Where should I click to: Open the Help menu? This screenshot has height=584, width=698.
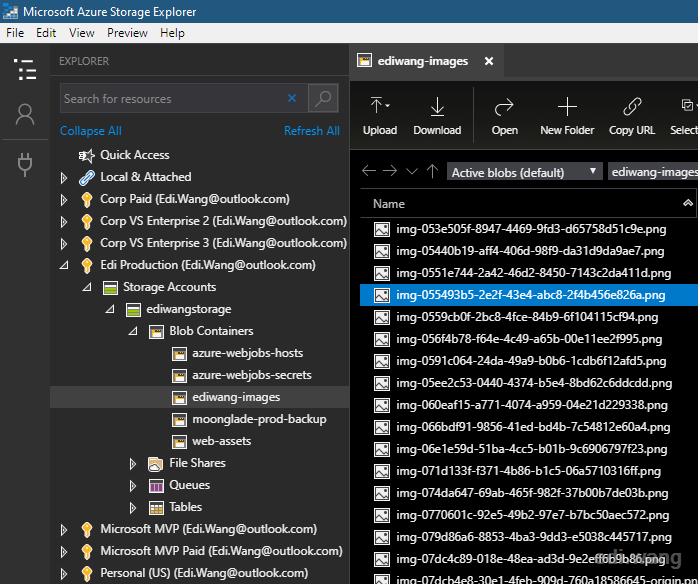pos(172,33)
